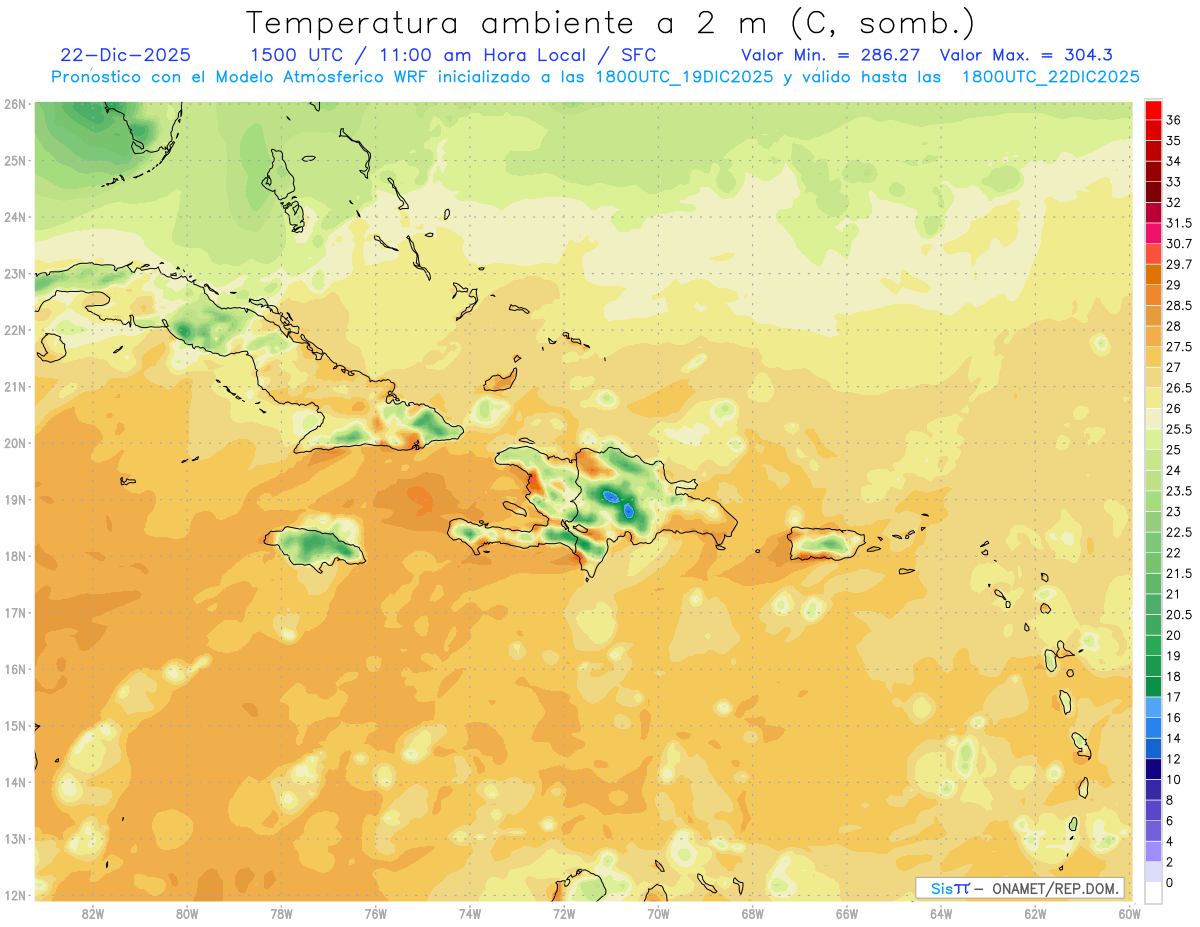
Task: Click the '29.7' color scale value
Action: pos(1179,264)
